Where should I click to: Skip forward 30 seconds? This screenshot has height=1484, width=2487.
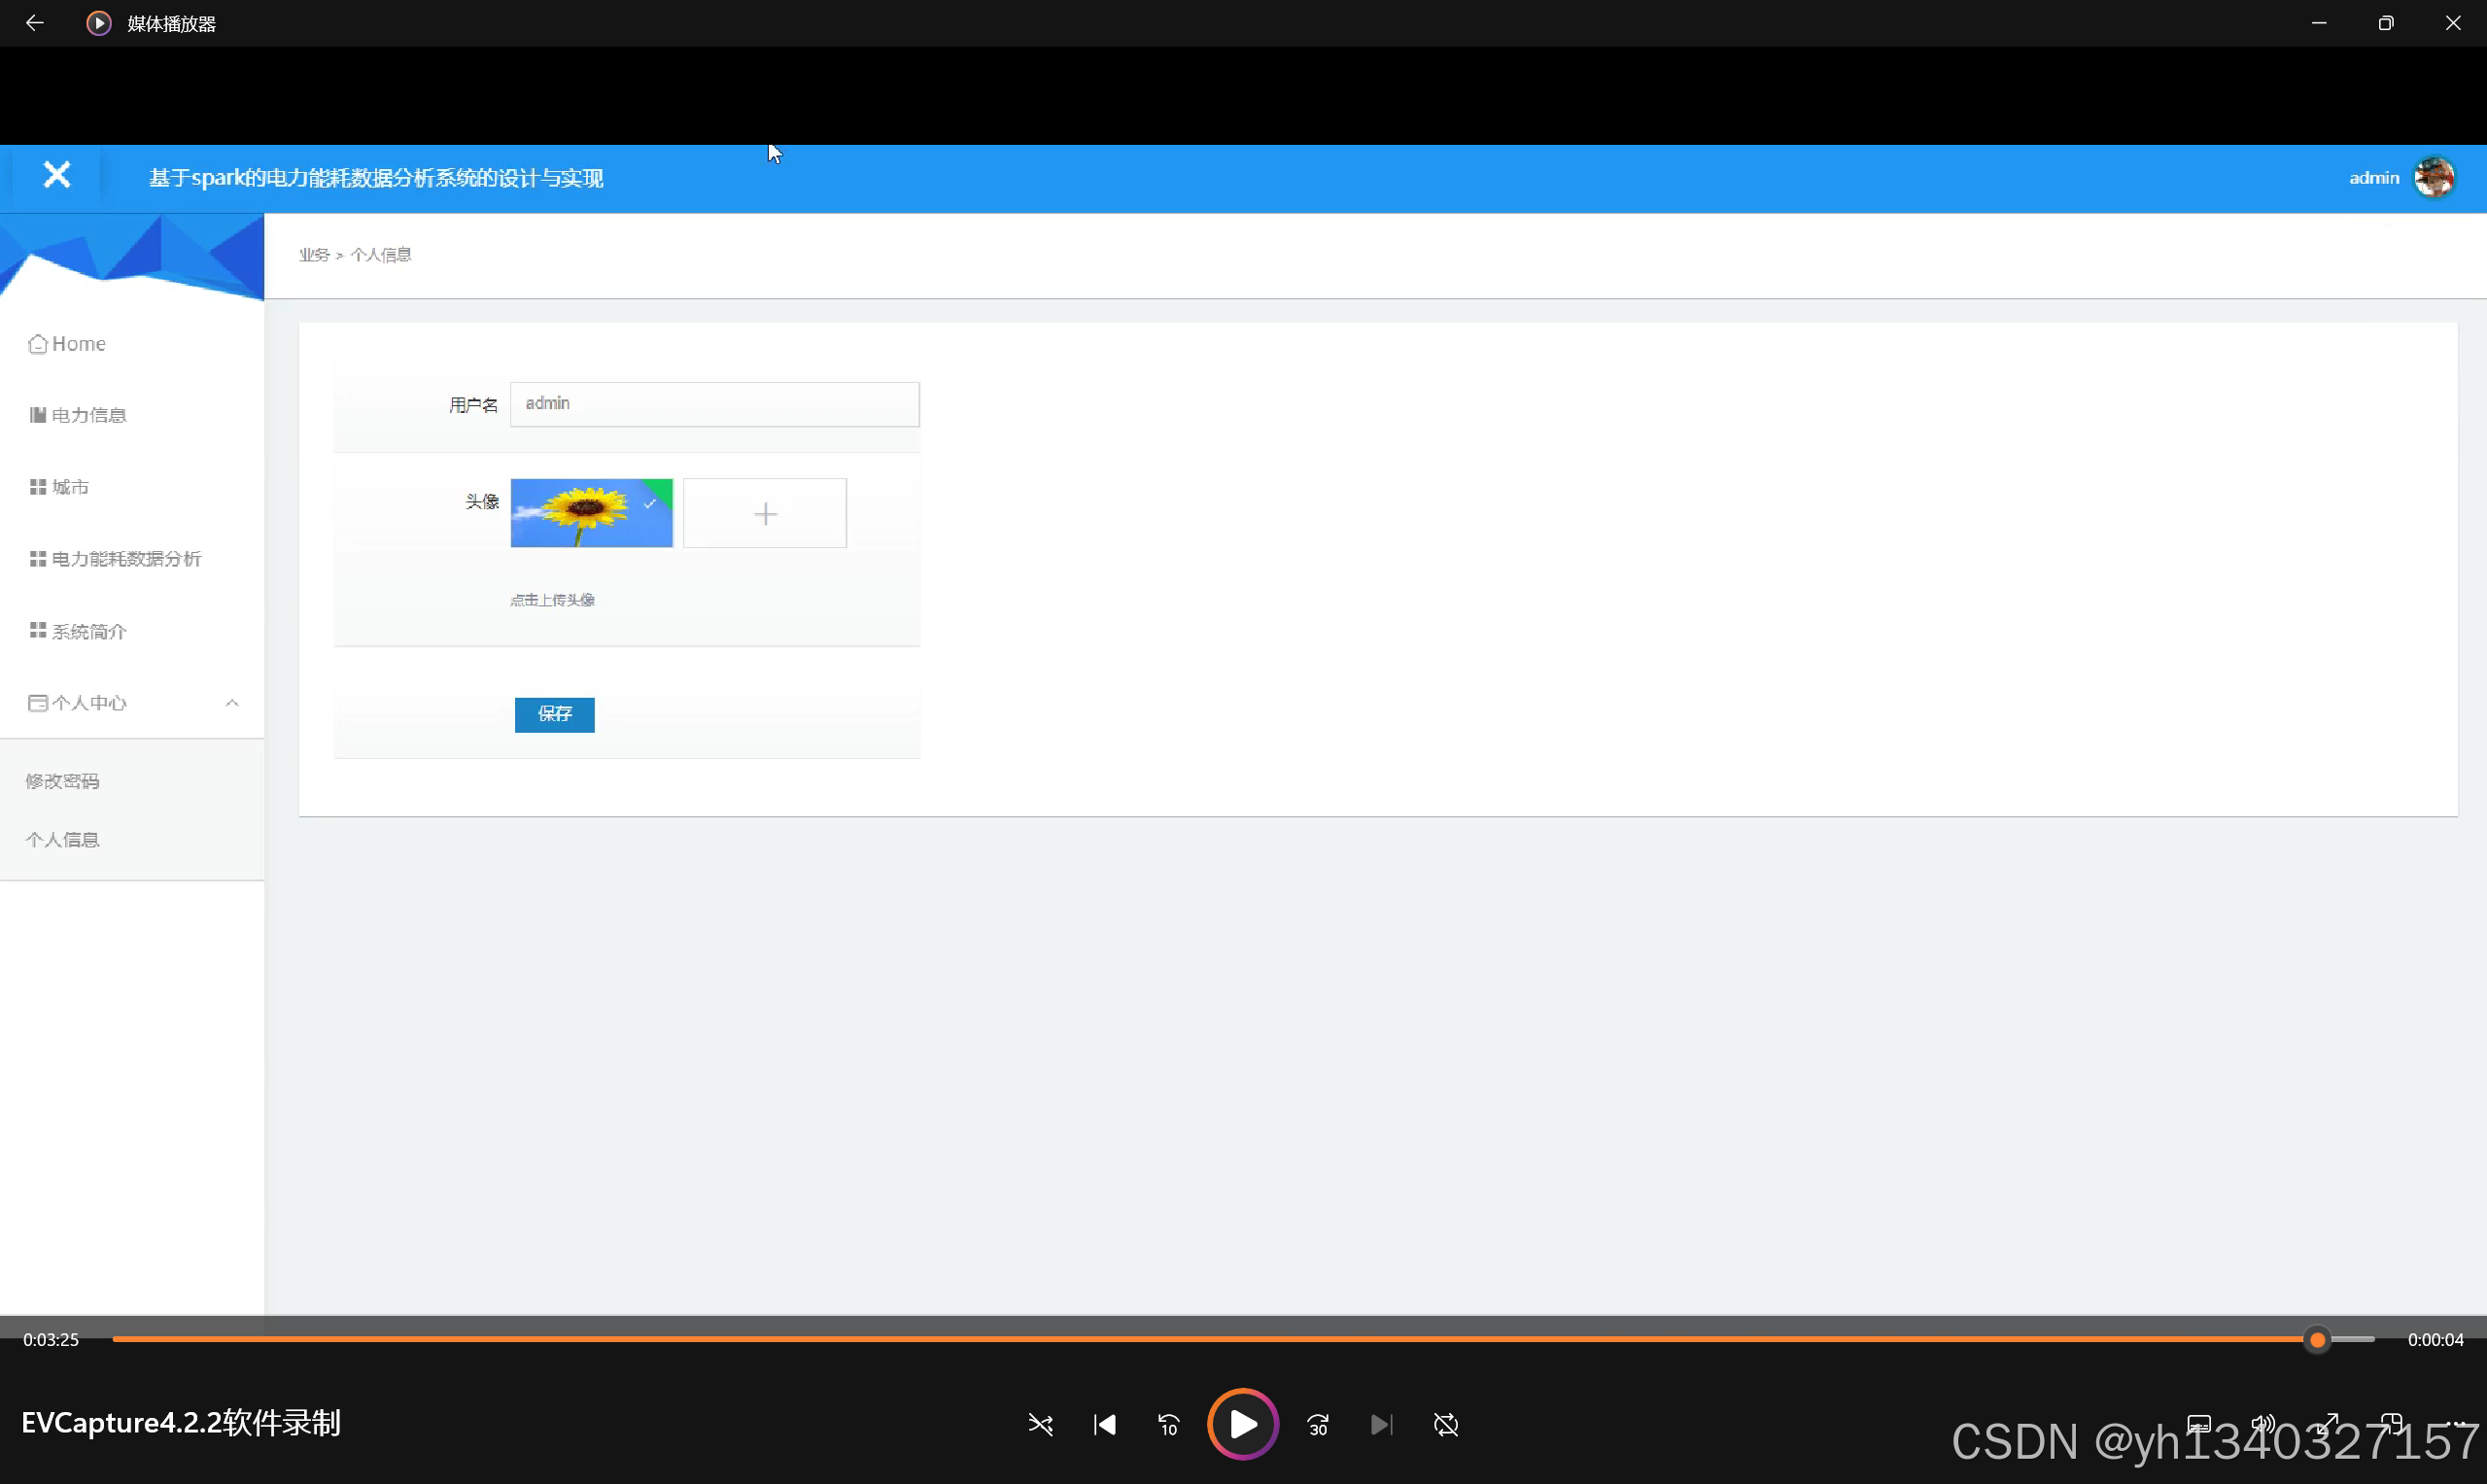[x=1318, y=1424]
